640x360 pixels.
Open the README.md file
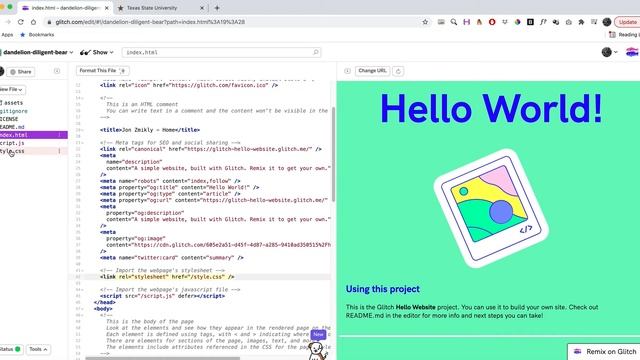point(12,127)
